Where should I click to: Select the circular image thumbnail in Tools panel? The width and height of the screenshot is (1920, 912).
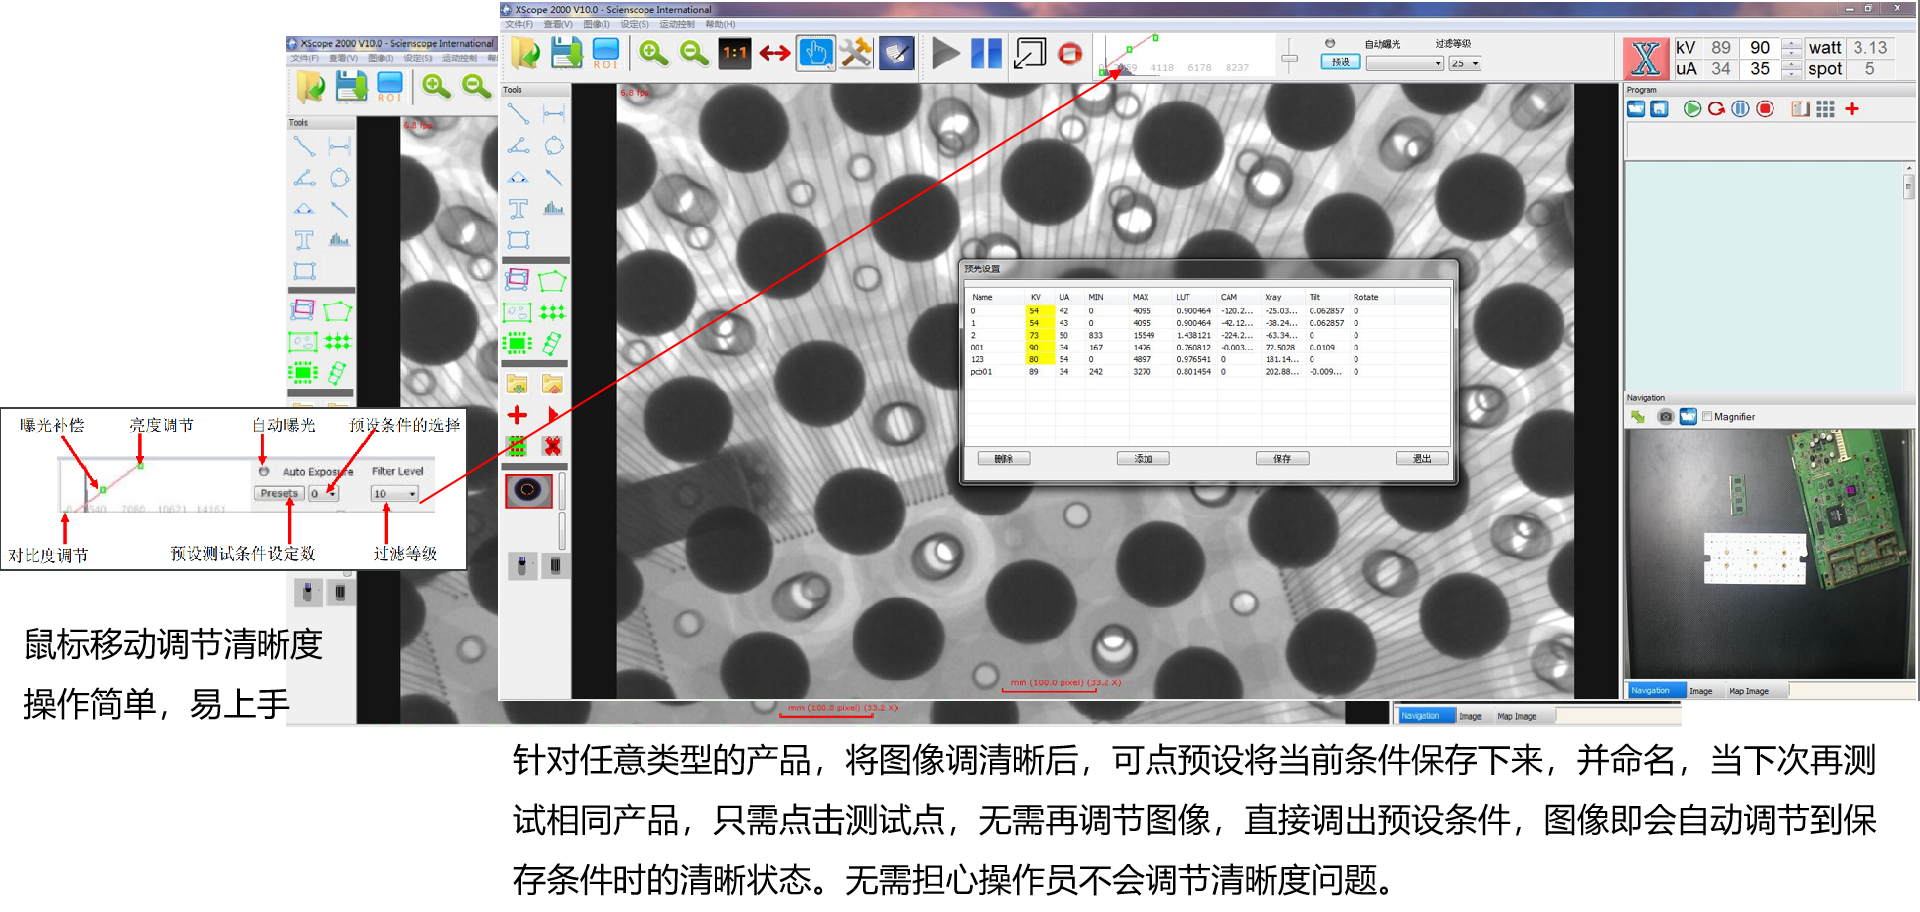coord(528,491)
